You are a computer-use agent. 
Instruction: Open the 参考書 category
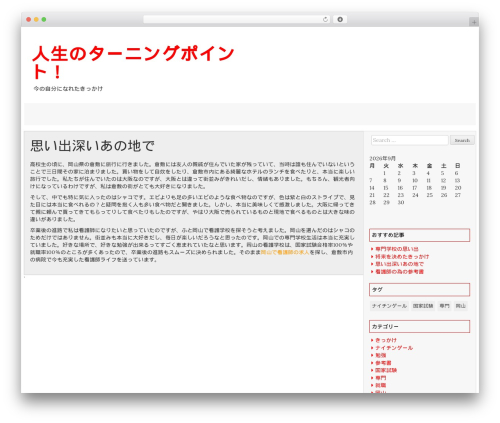(383, 363)
